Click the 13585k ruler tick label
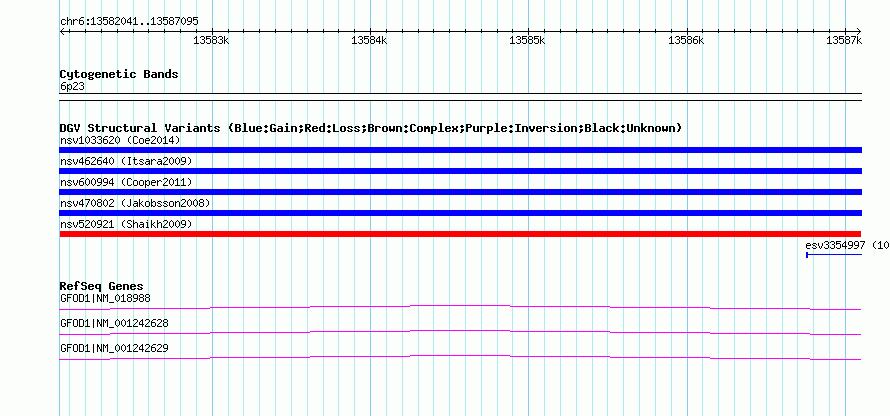 tap(528, 40)
